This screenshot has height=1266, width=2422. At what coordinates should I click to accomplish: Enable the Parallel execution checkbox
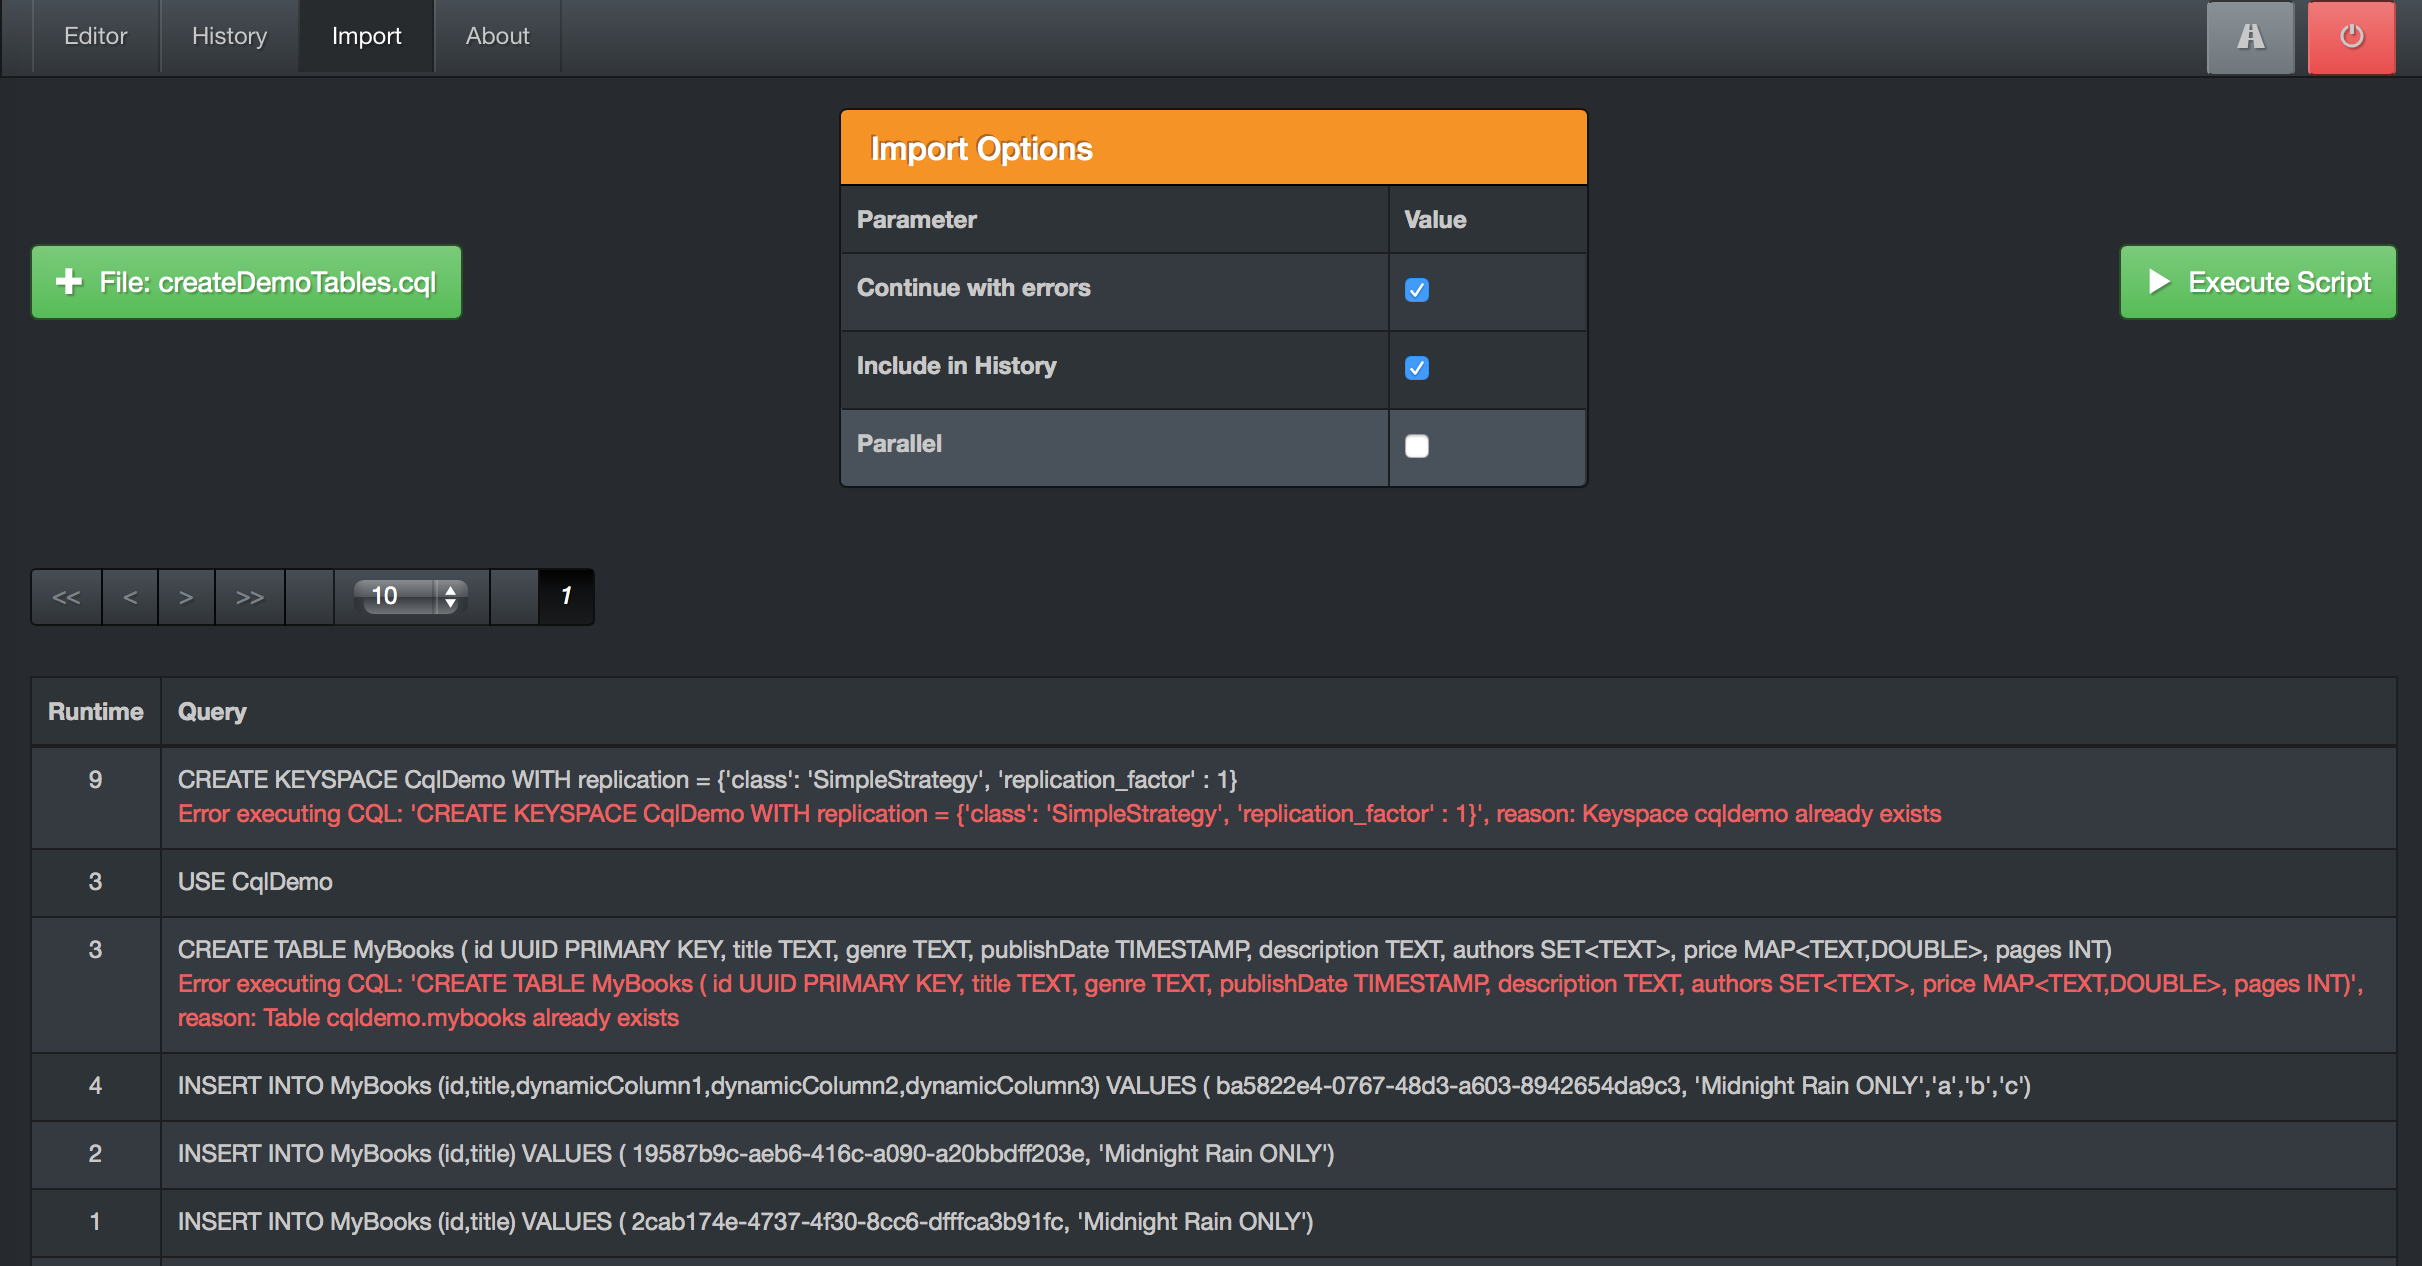coord(1416,444)
